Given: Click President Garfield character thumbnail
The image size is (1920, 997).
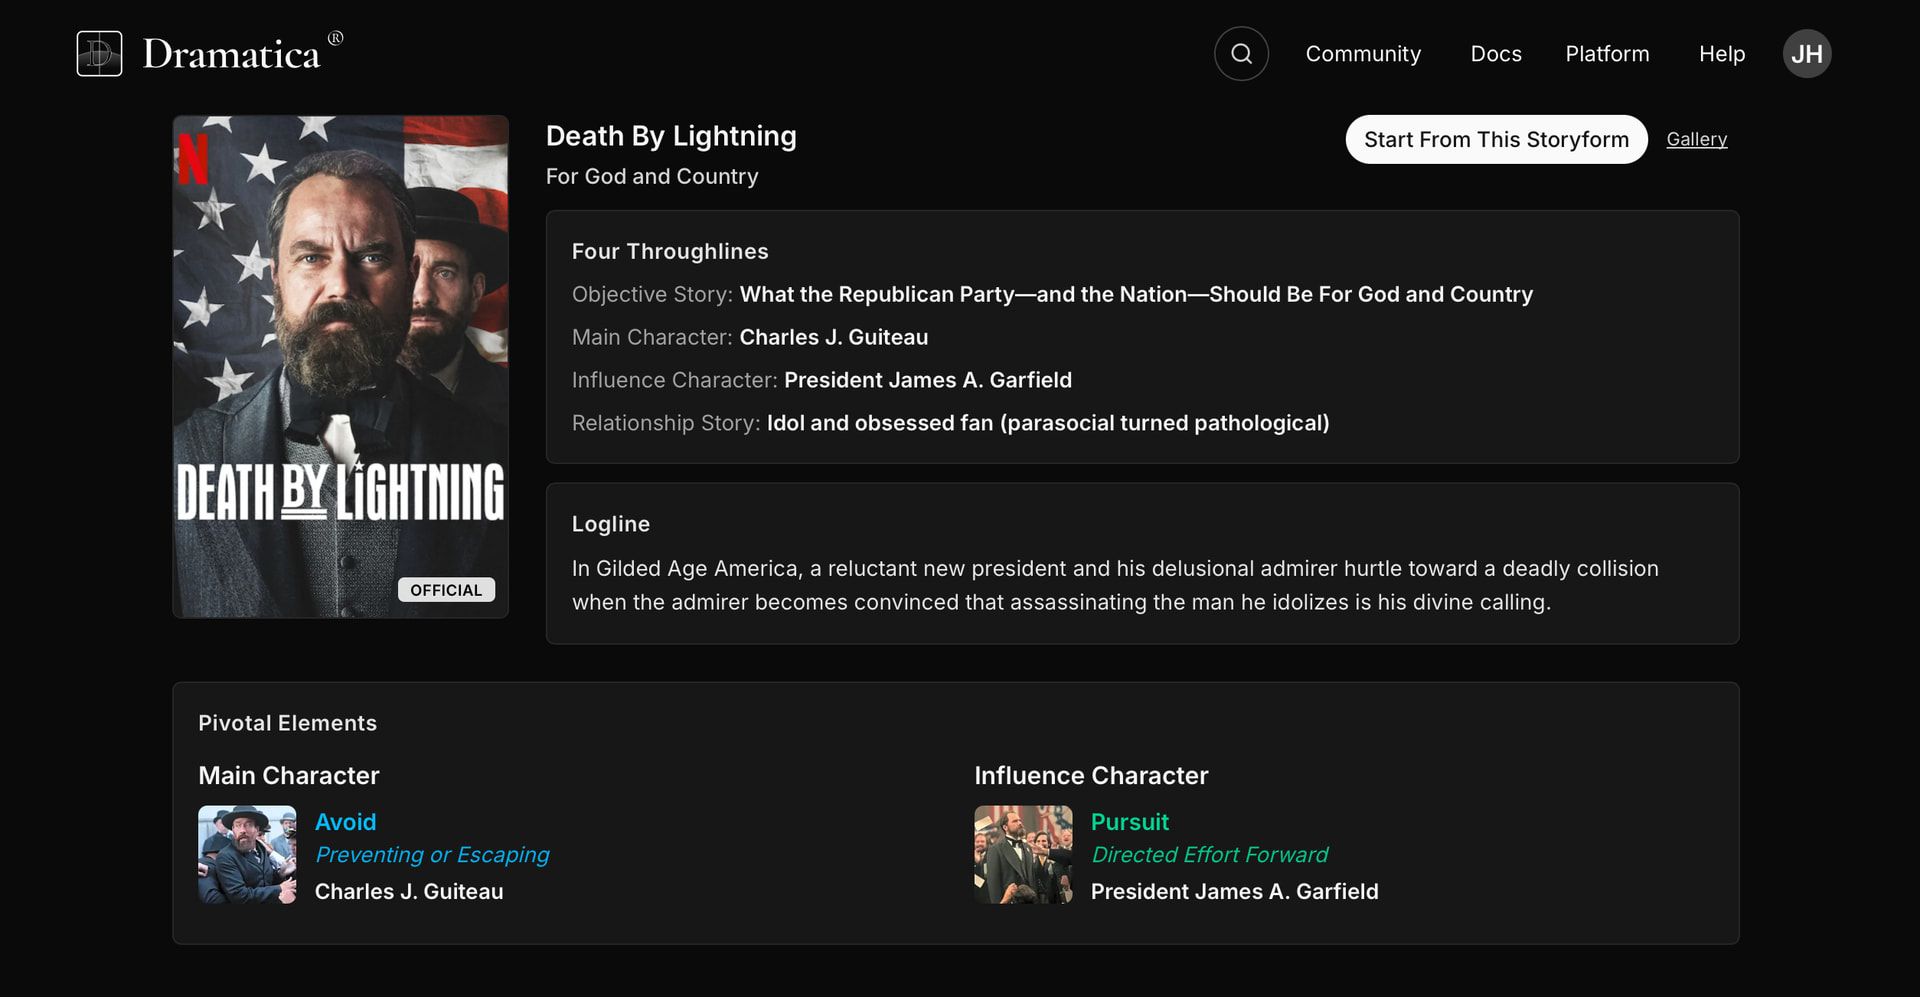Looking at the screenshot, I should [1023, 855].
